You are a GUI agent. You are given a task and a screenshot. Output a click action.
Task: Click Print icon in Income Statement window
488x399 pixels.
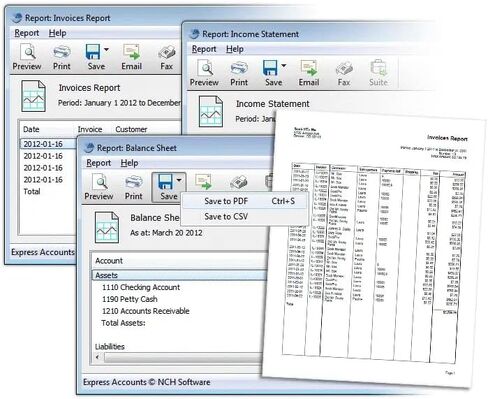pyautogui.click(x=239, y=73)
